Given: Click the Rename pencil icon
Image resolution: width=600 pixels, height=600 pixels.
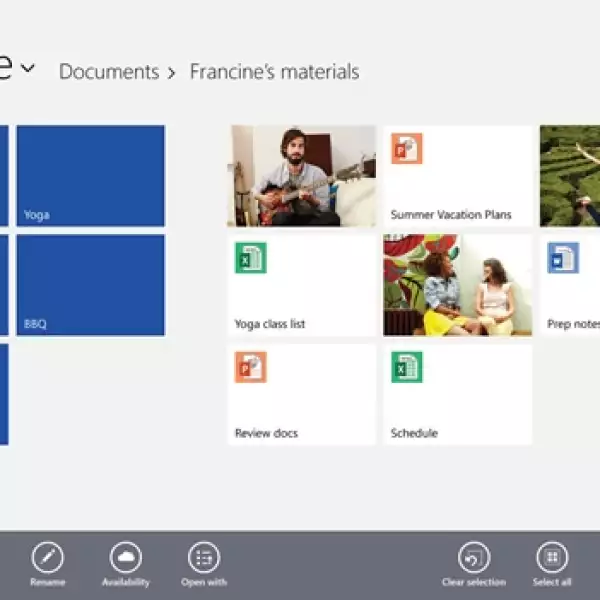Looking at the screenshot, I should [47, 557].
